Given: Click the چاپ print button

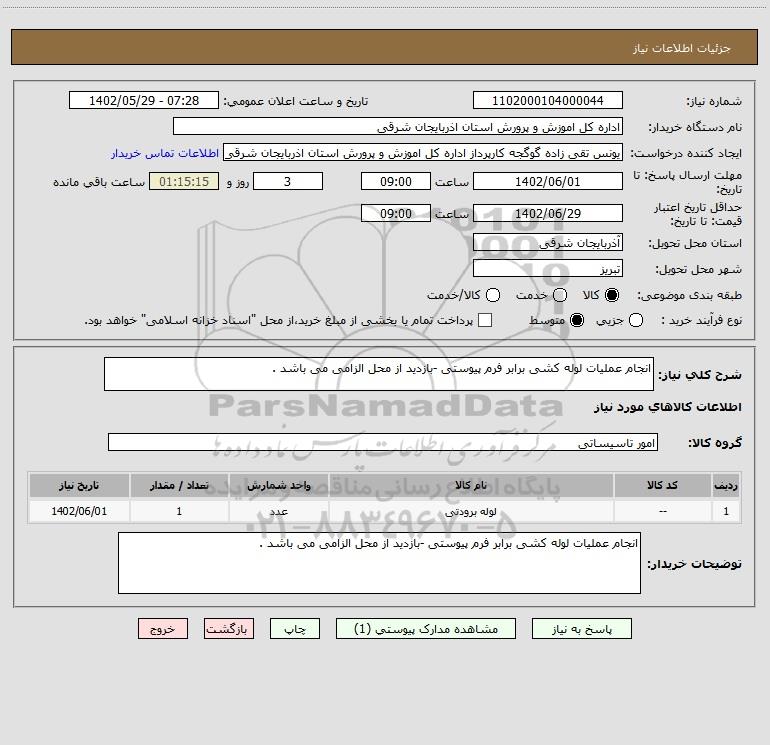Looking at the screenshot, I should [x=295, y=629].
